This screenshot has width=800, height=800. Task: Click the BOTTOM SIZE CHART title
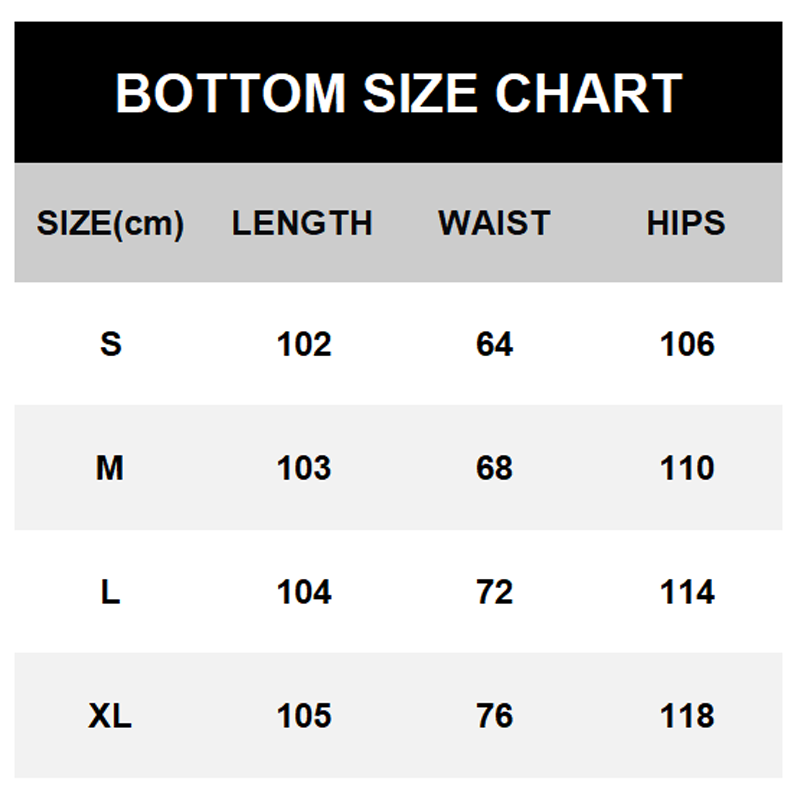[398, 93]
